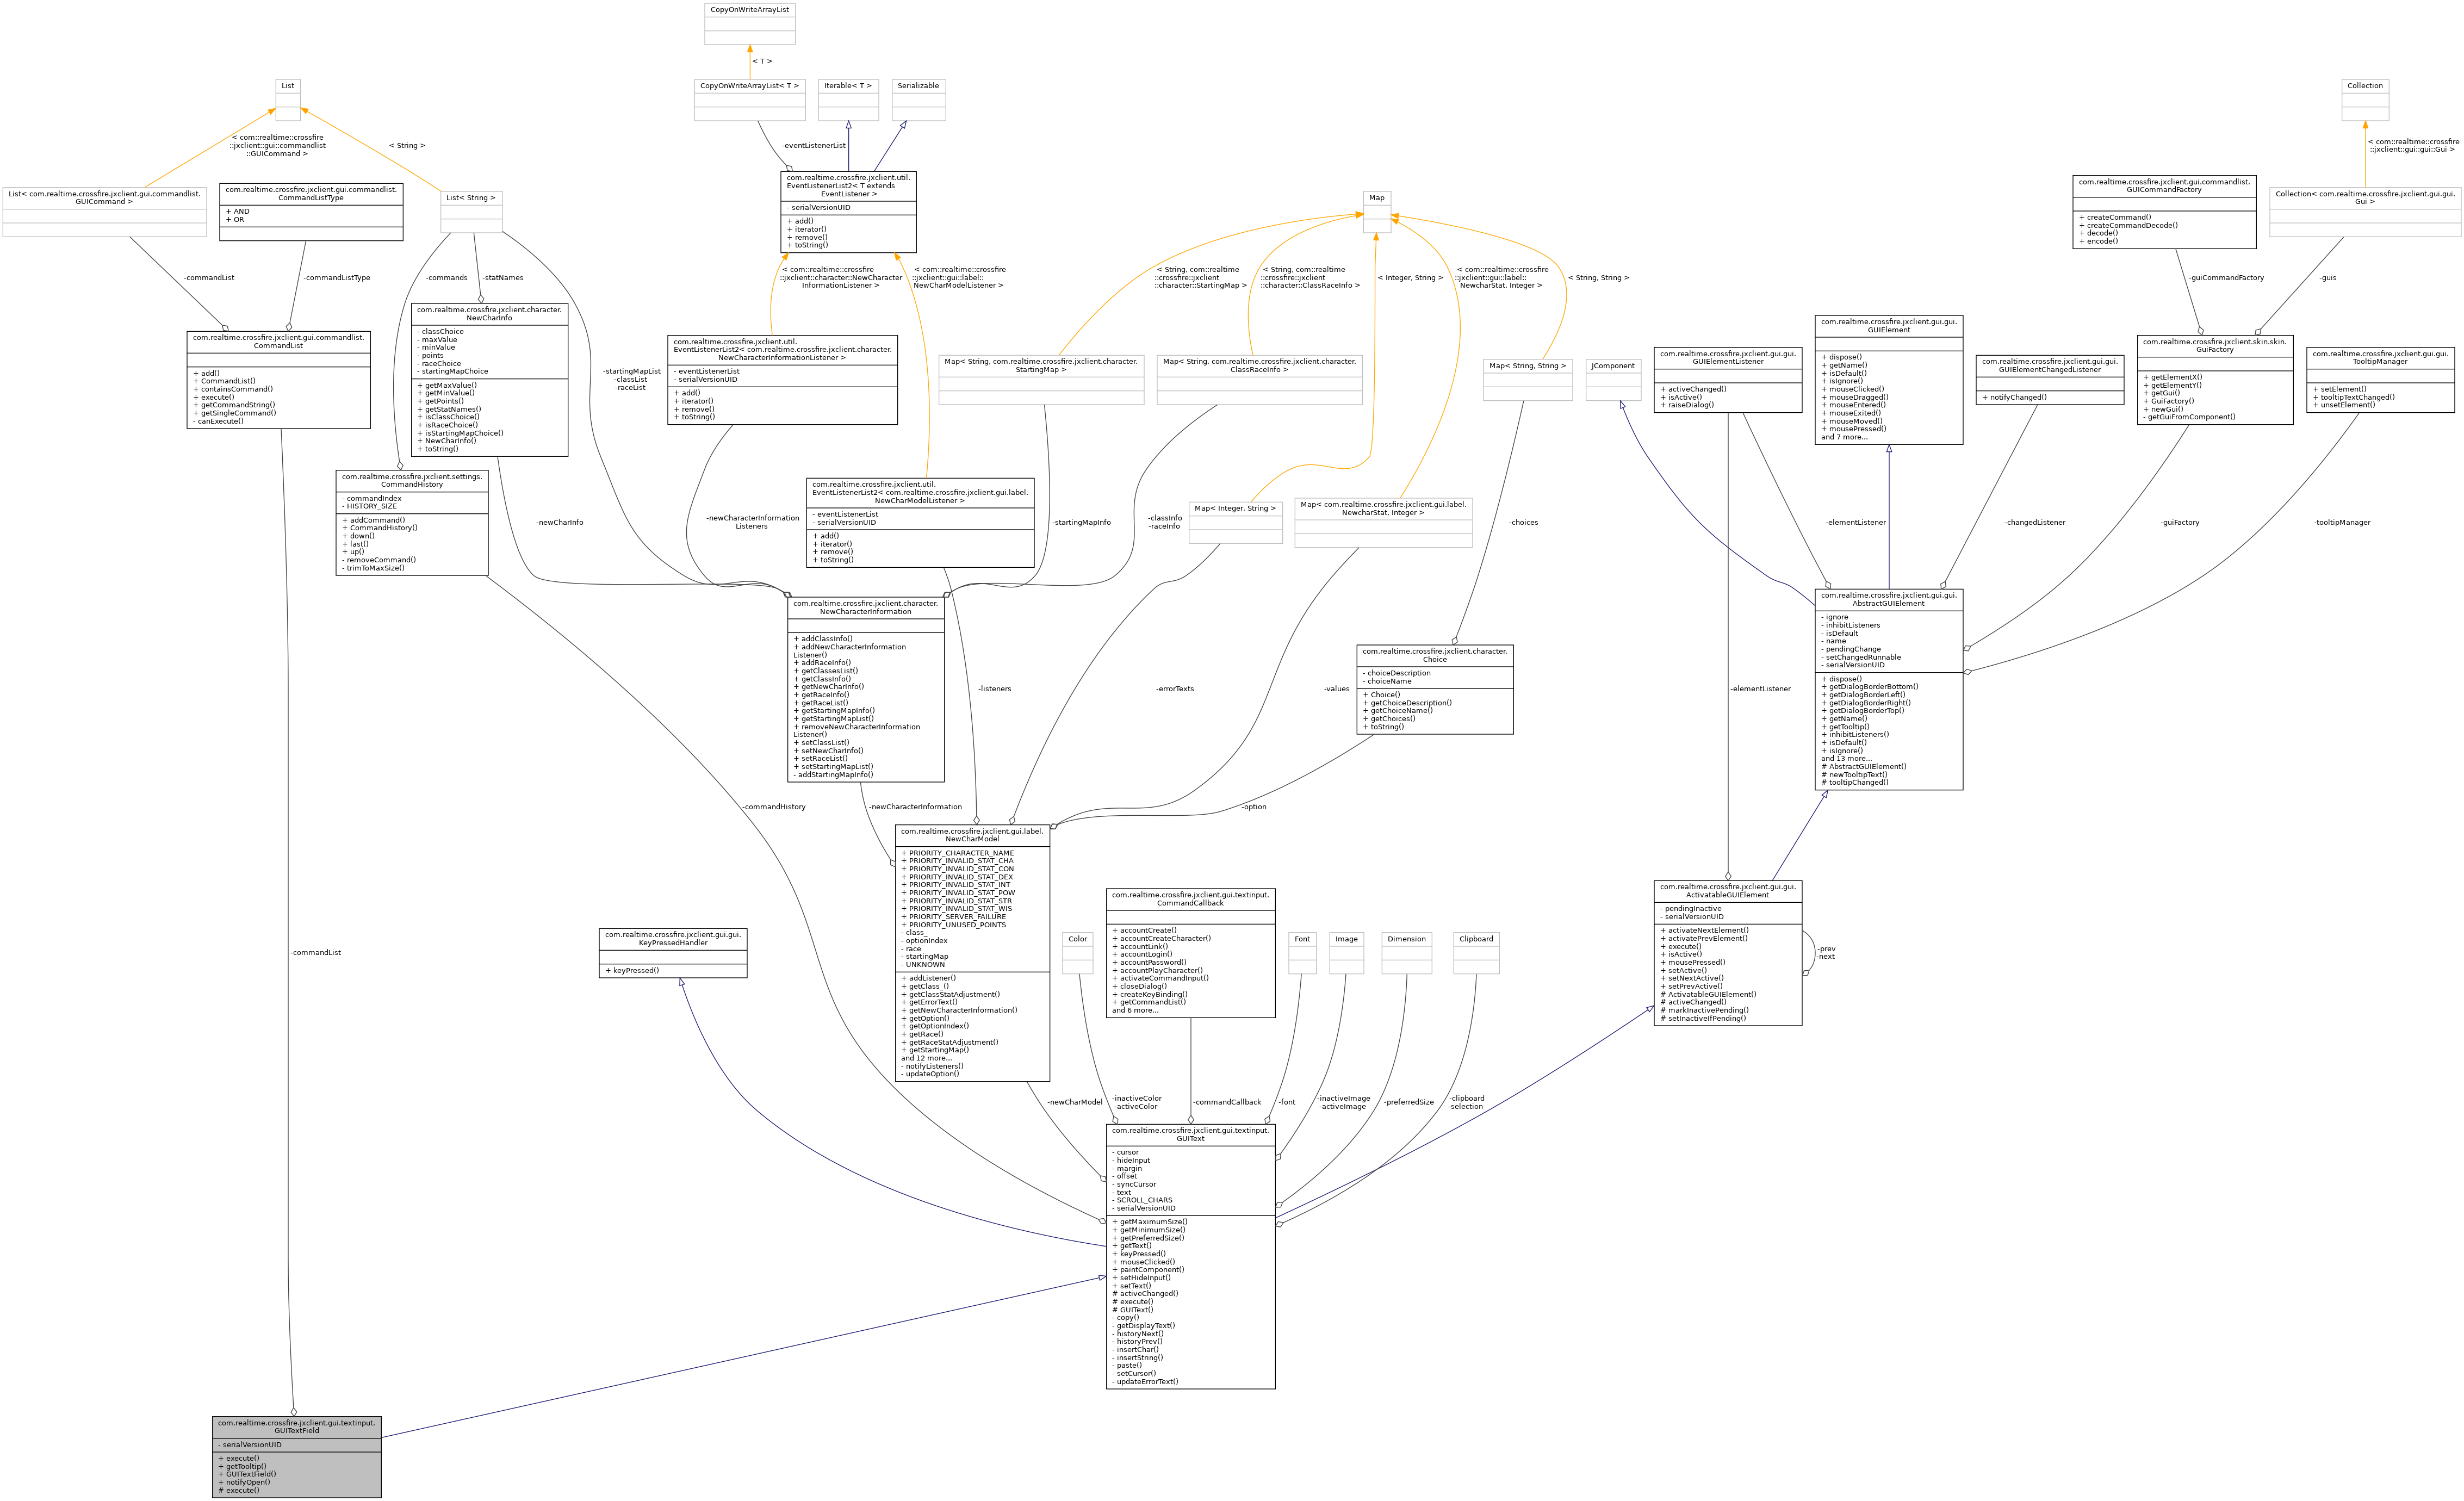
Task: Open the GUIElementListener class node
Action: [x=1727, y=380]
